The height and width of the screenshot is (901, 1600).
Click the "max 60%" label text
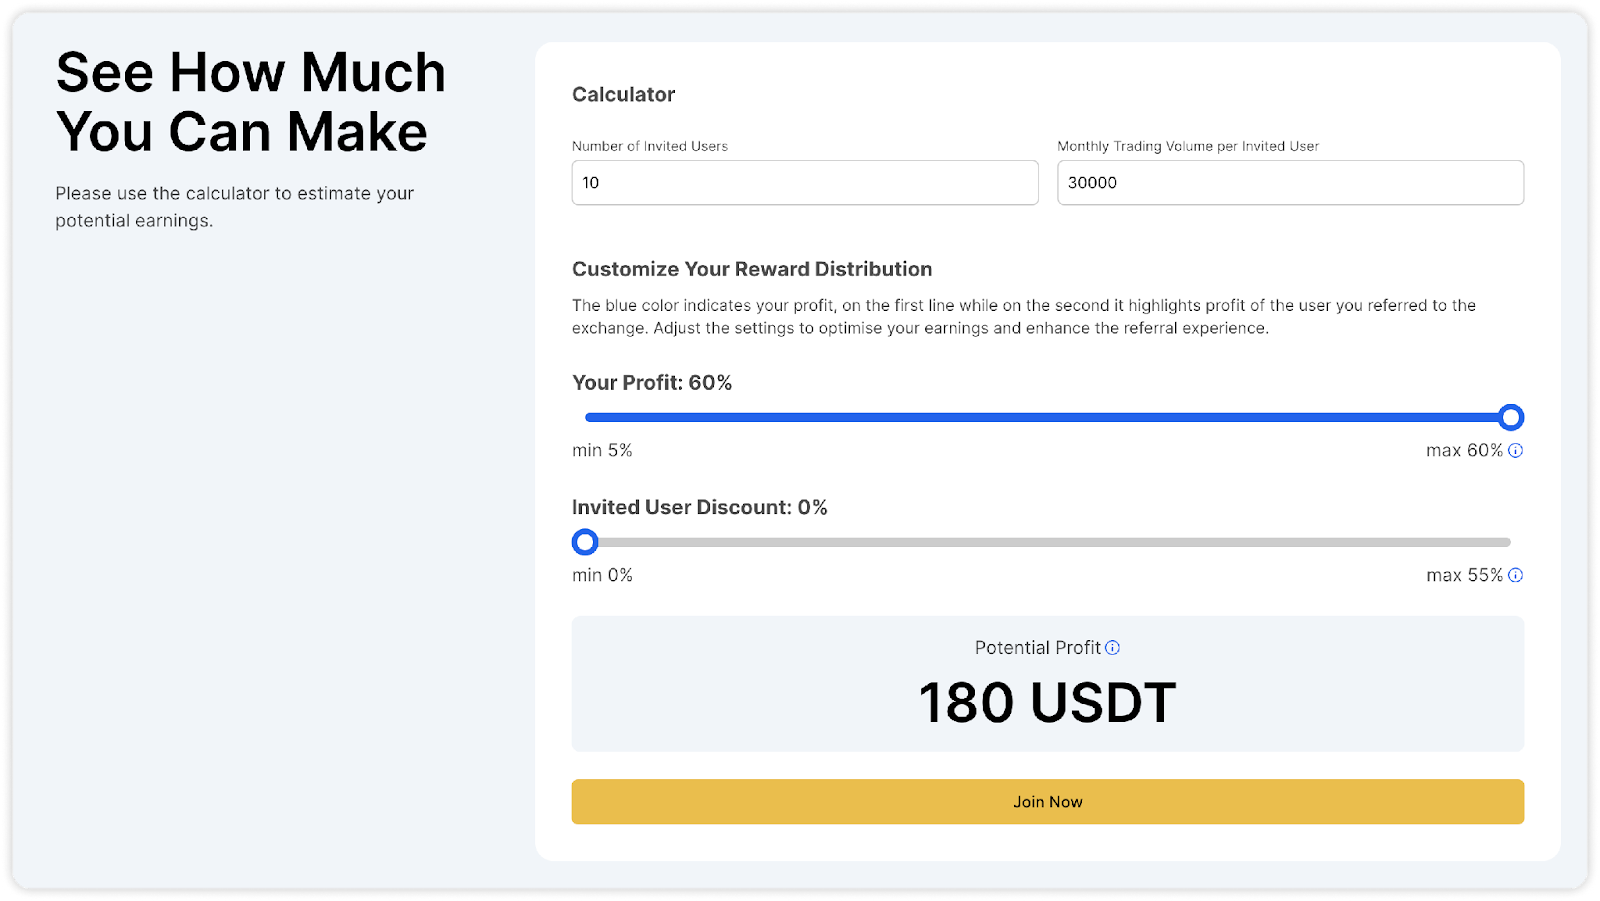pyautogui.click(x=1463, y=451)
